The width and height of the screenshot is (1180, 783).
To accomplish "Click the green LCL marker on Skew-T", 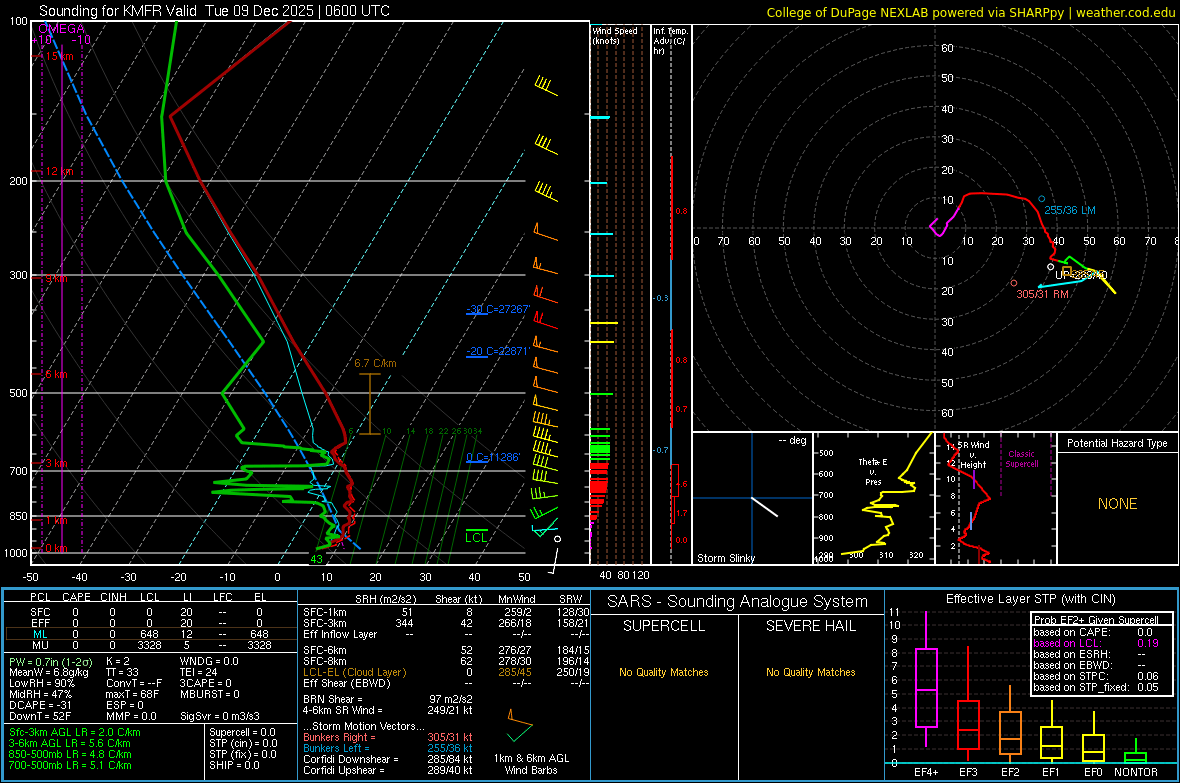I will 476,535.
